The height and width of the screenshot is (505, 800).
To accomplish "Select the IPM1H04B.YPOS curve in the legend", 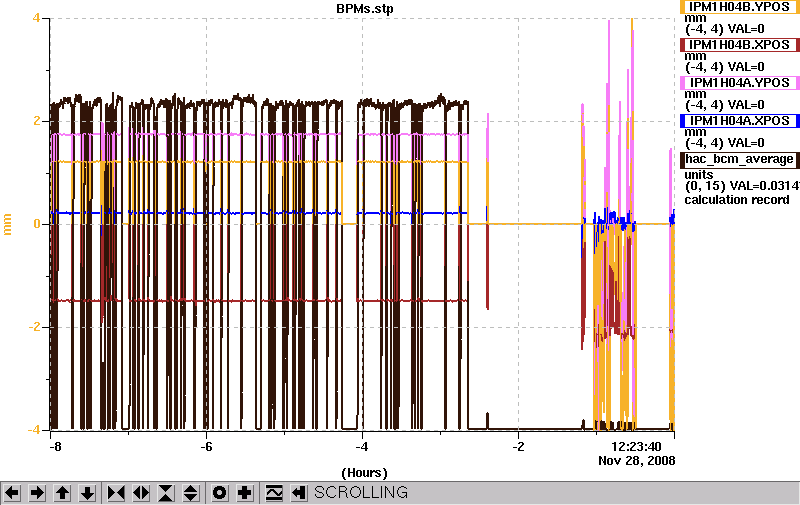I will coord(739,7).
